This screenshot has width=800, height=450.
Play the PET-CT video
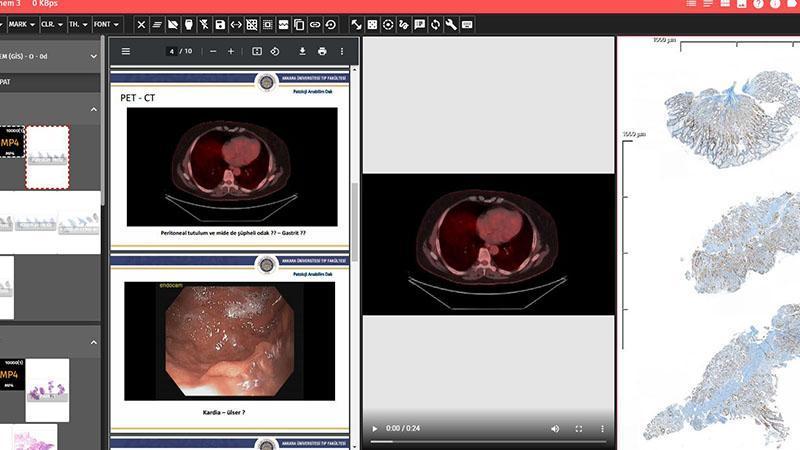(x=375, y=428)
